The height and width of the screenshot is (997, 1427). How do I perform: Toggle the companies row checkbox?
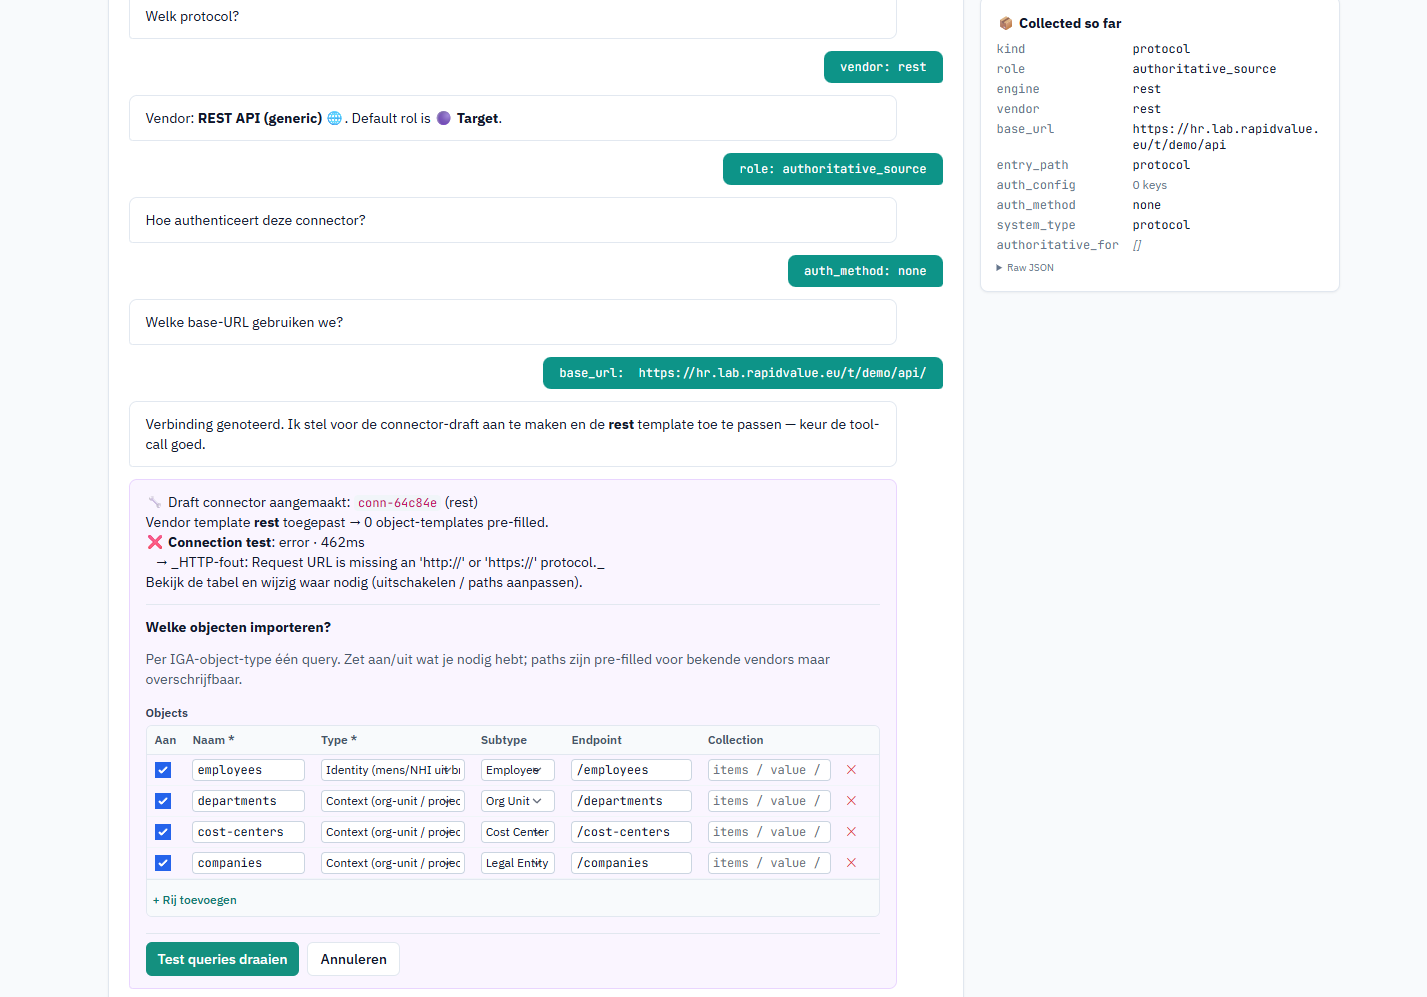pos(163,863)
